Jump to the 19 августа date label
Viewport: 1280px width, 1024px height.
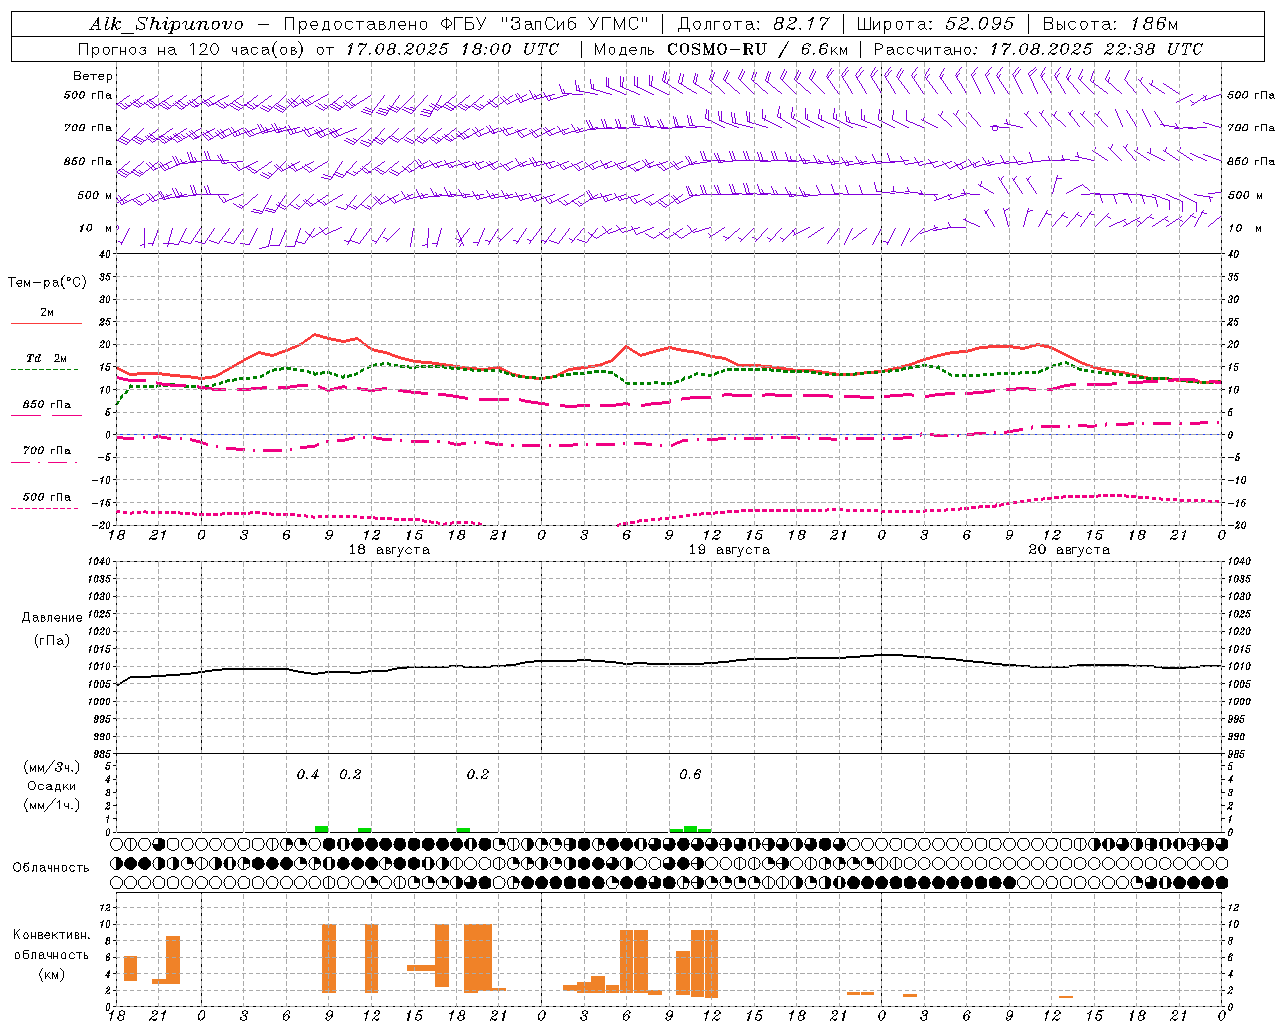coord(729,550)
